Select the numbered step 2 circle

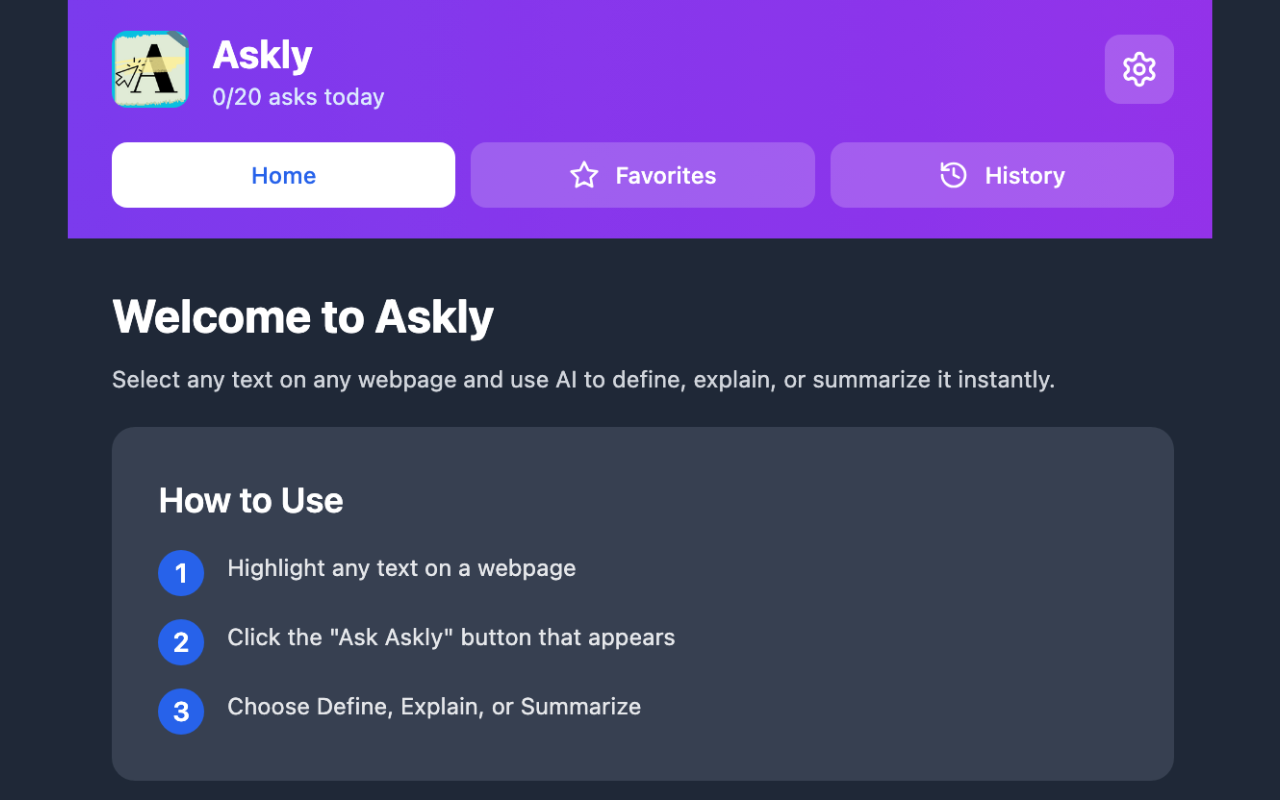pos(181,642)
